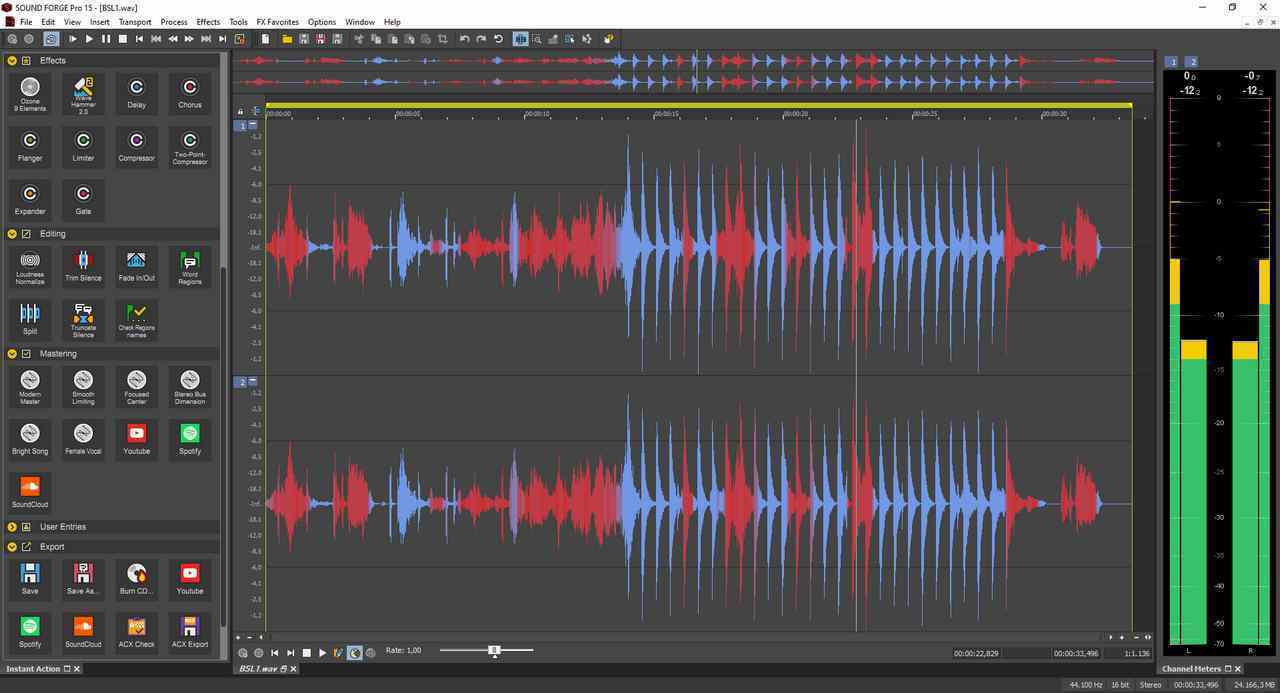Apply the Chorus effect
The width and height of the screenshot is (1280, 693).
[189, 93]
